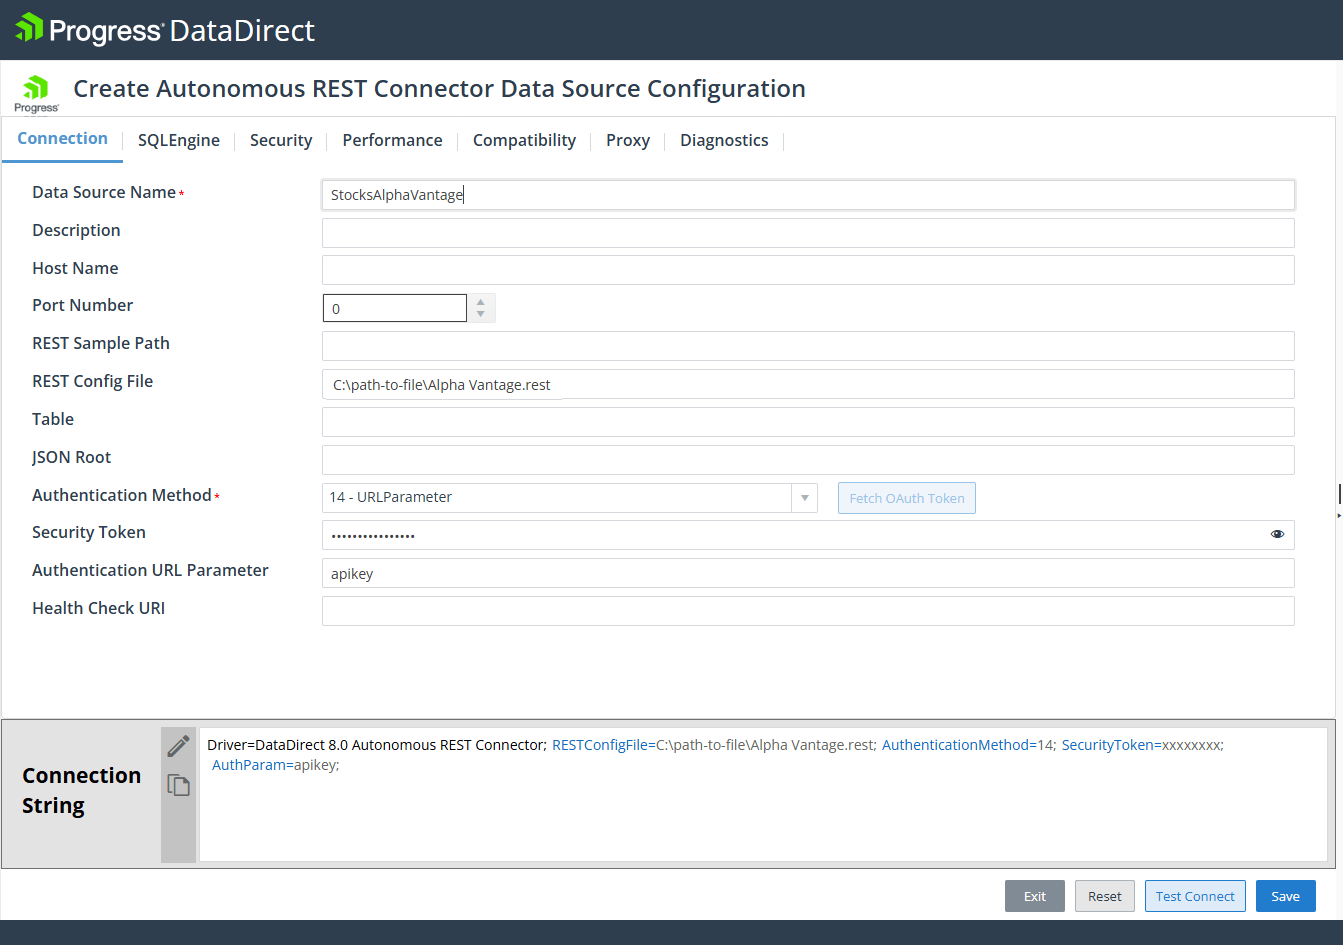Focus the Data Source Name field
The height and width of the screenshot is (945, 1343).
(808, 195)
